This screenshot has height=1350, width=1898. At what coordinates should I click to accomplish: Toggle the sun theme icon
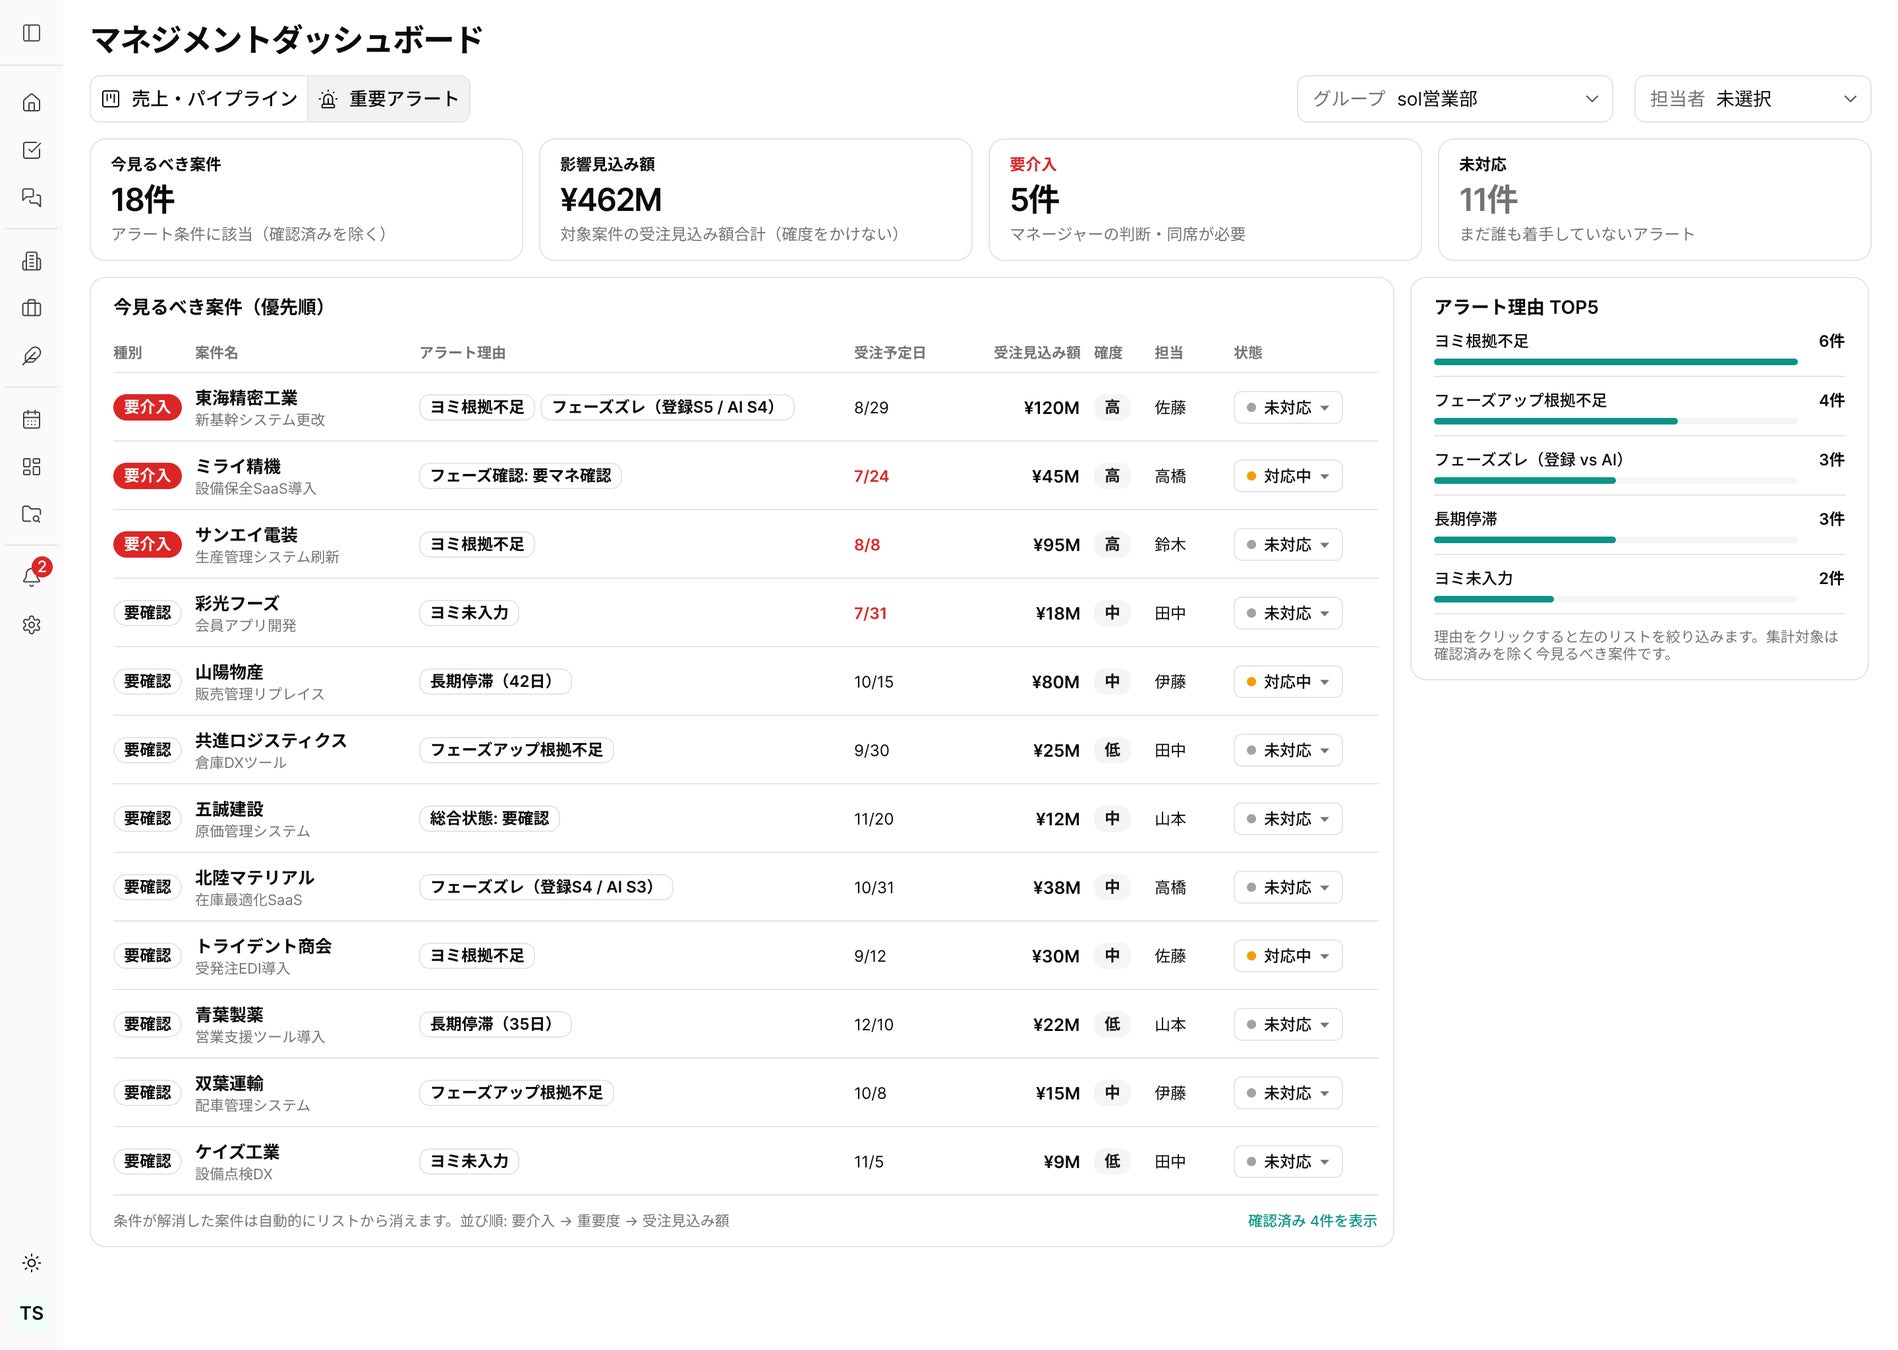32,1263
